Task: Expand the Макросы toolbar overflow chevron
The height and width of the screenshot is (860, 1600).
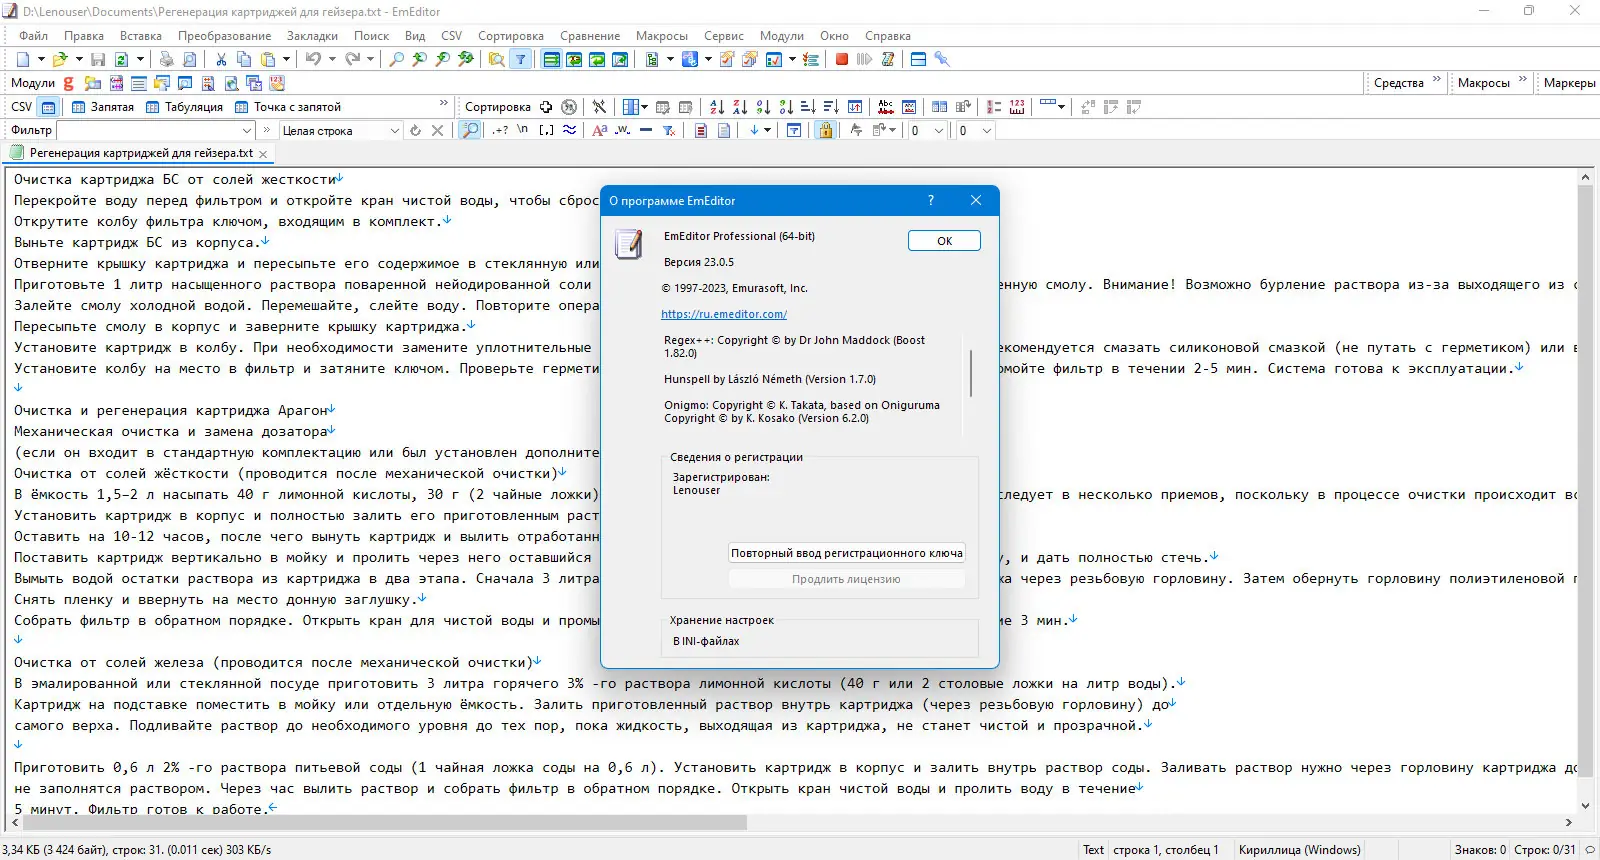Action: pos(1523,79)
